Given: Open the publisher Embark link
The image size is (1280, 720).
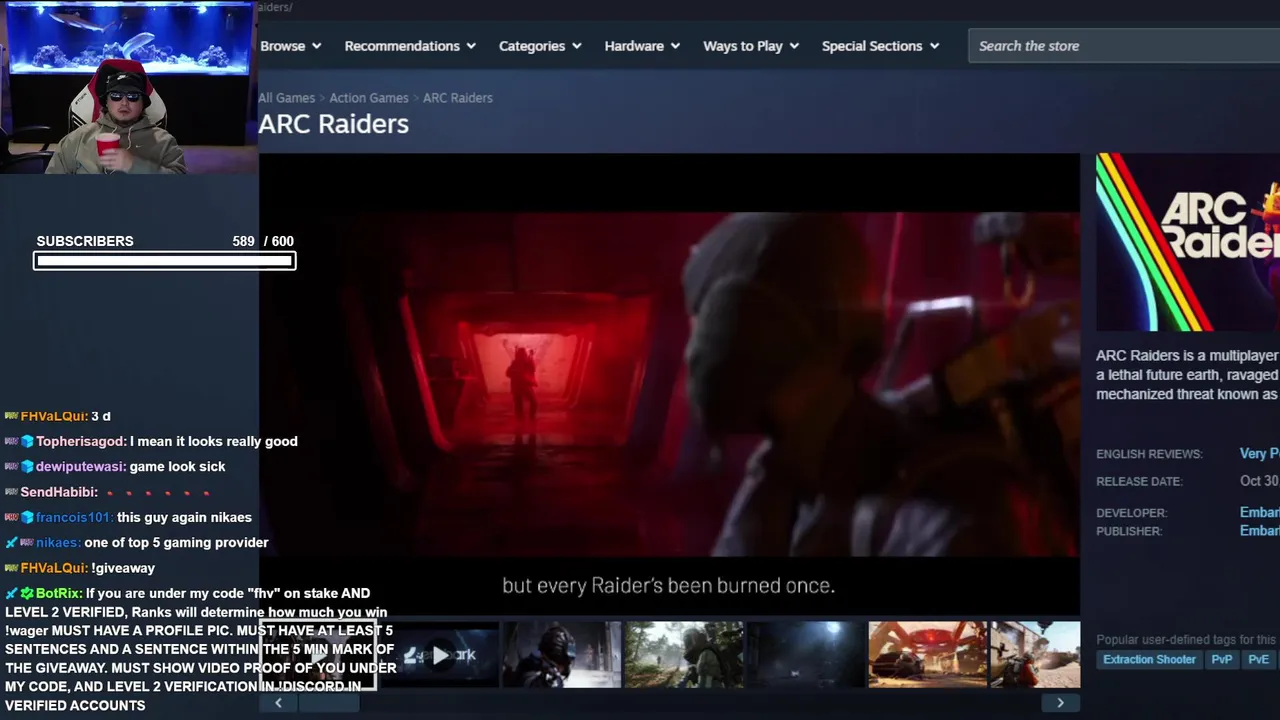Looking at the screenshot, I should coord(1260,531).
